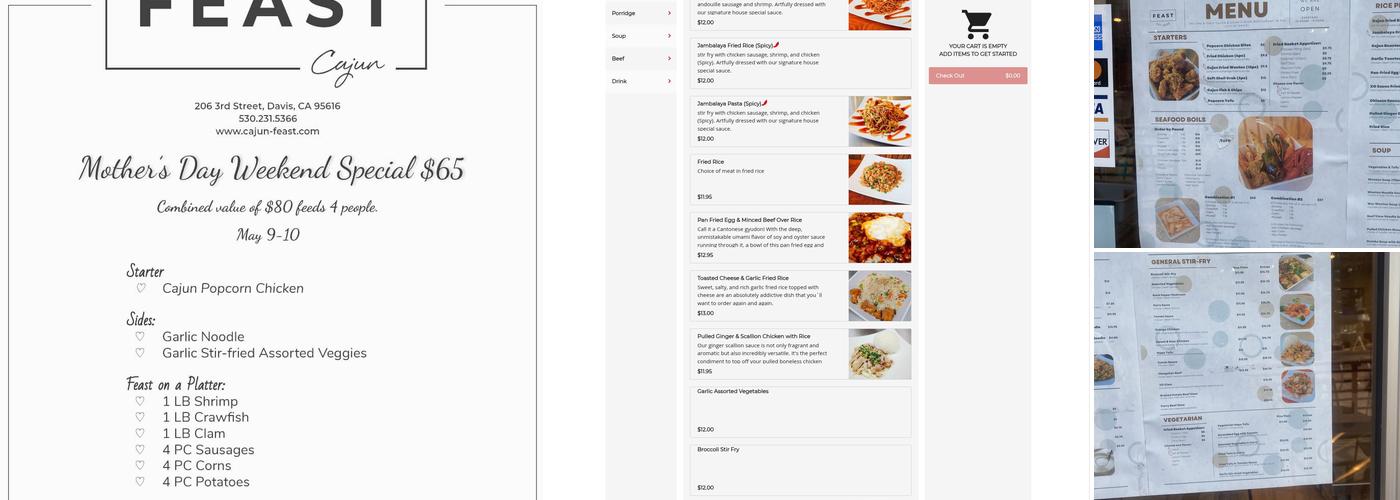Viewport: 1400px width, 500px height.
Task: Expand the Porridge category chevron
Action: point(669,13)
